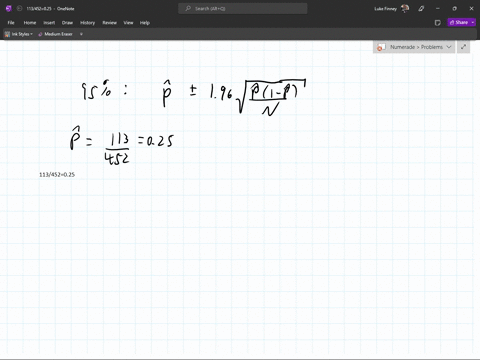Select the Medium Eraser tool
The height and width of the screenshot is (360, 480).
[x=55, y=34]
